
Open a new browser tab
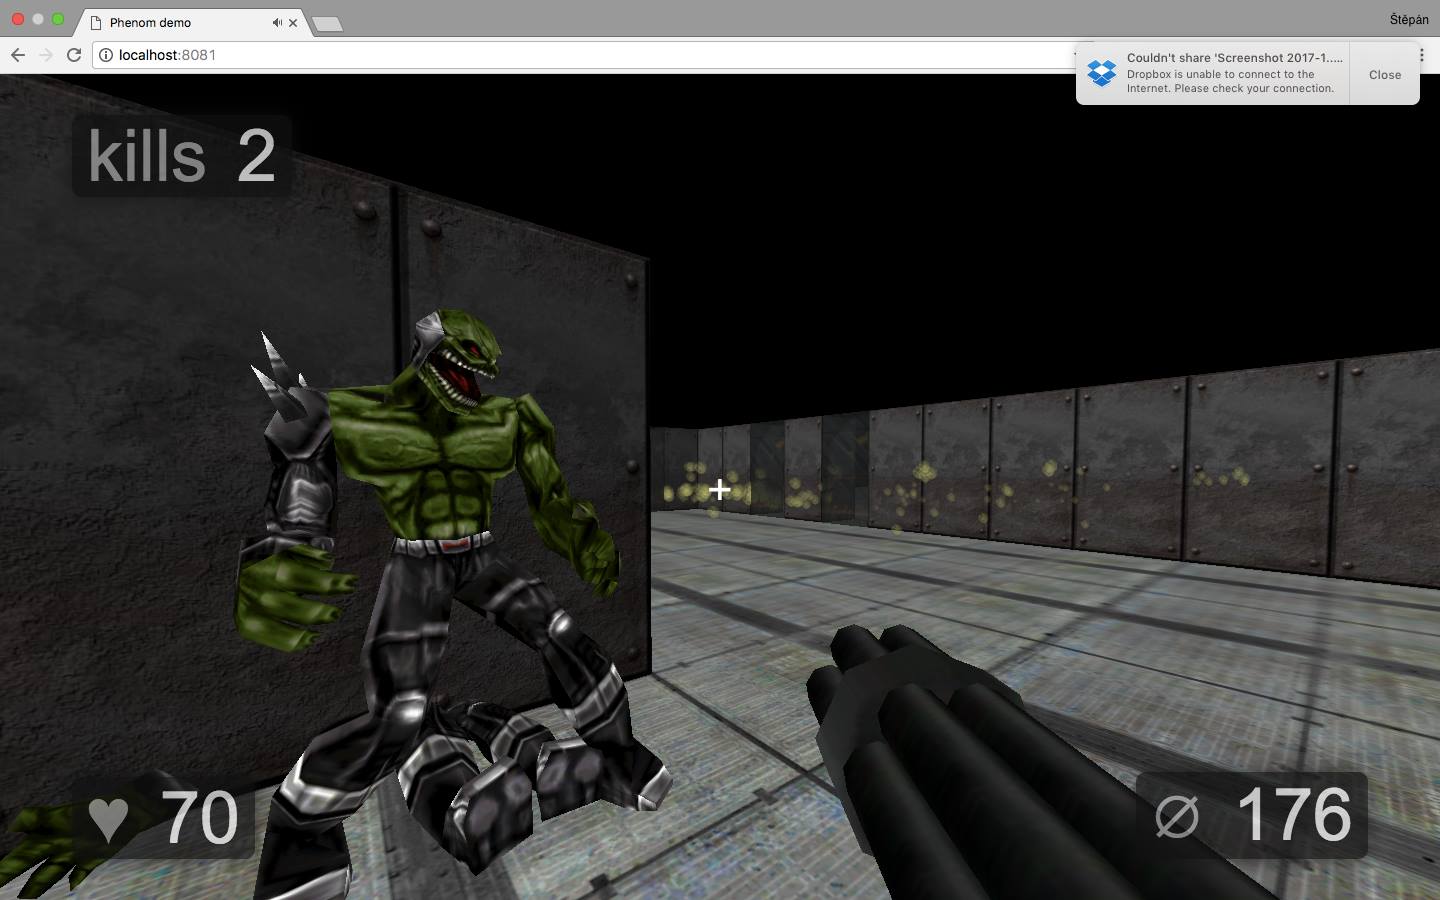tap(327, 24)
